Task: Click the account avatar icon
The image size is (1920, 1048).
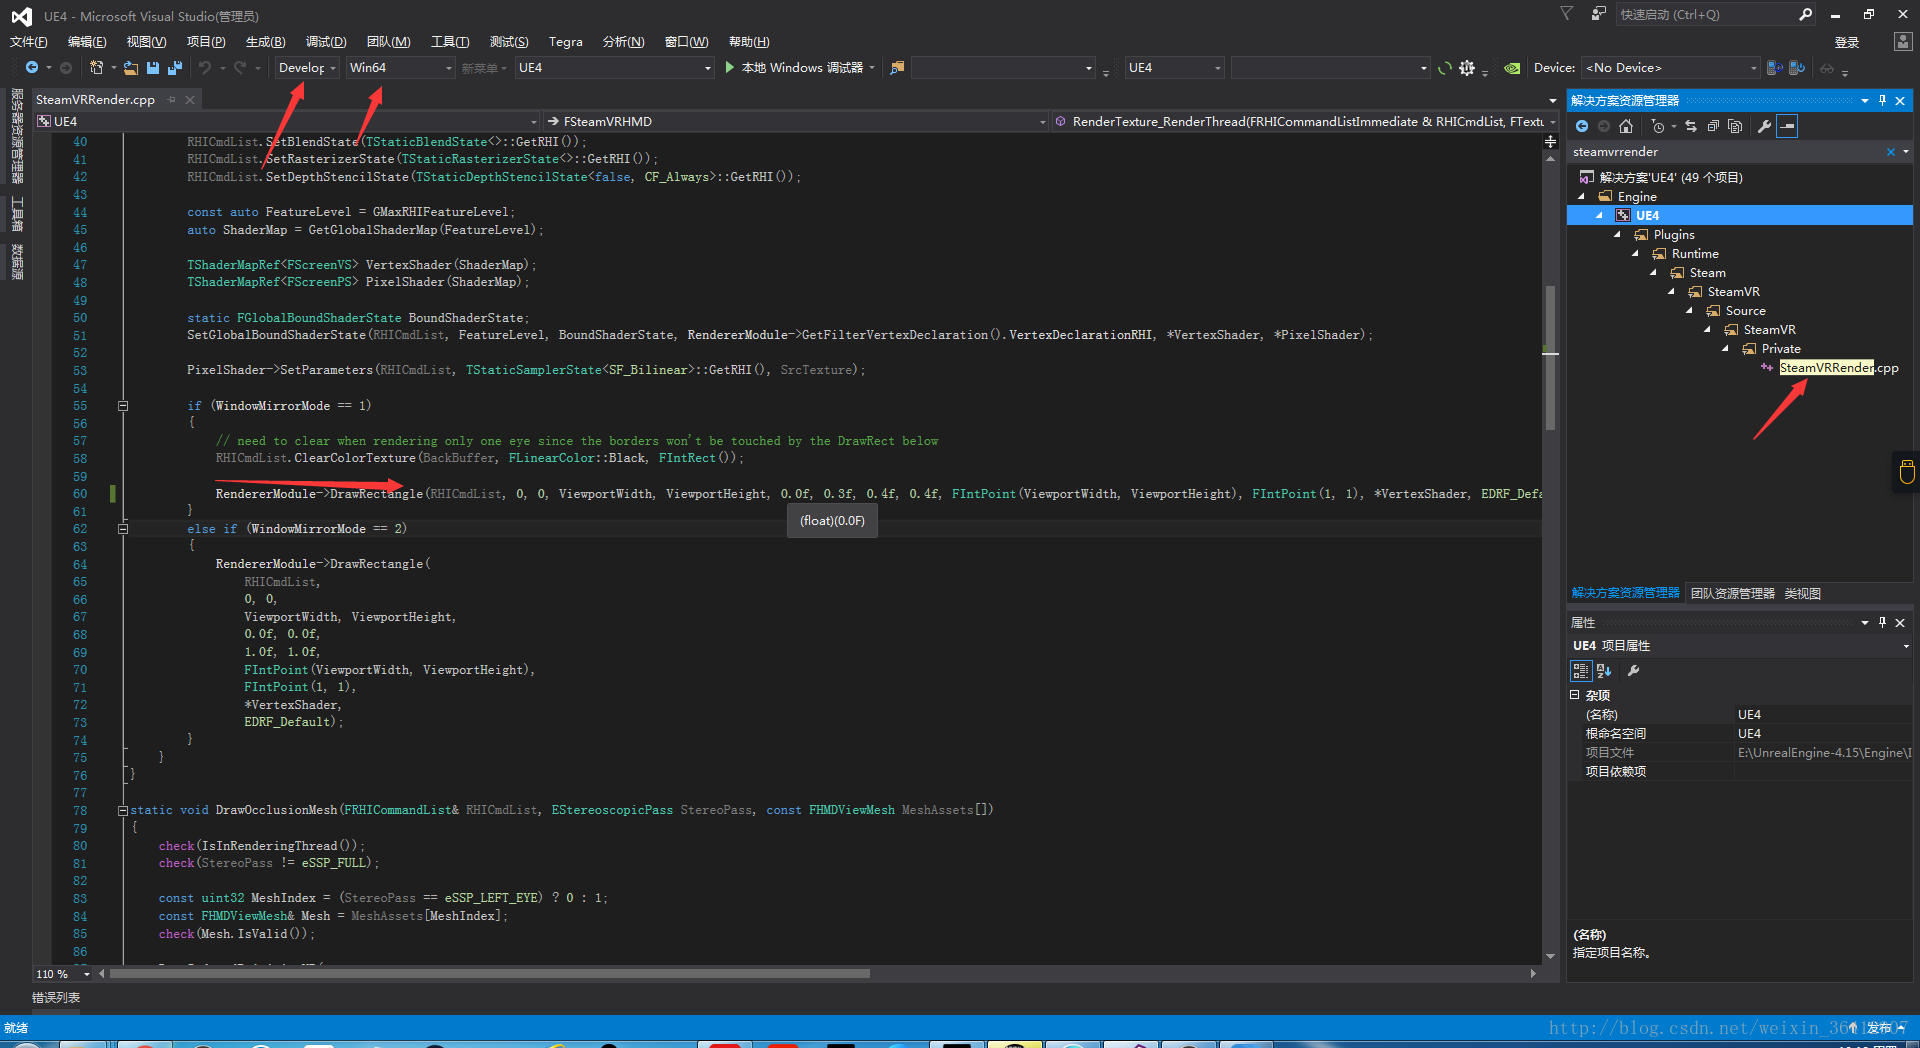Action: point(1903,42)
